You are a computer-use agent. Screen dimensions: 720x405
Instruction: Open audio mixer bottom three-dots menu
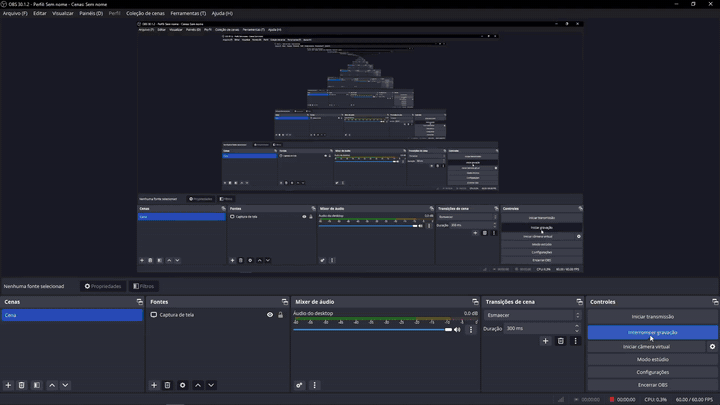coord(315,385)
